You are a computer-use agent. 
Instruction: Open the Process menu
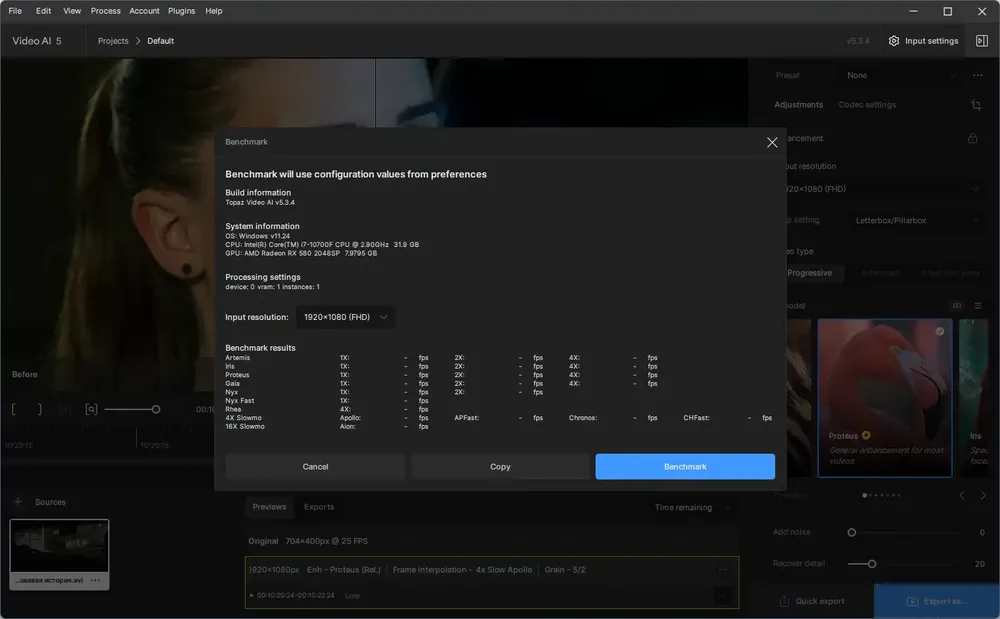pyautogui.click(x=105, y=11)
